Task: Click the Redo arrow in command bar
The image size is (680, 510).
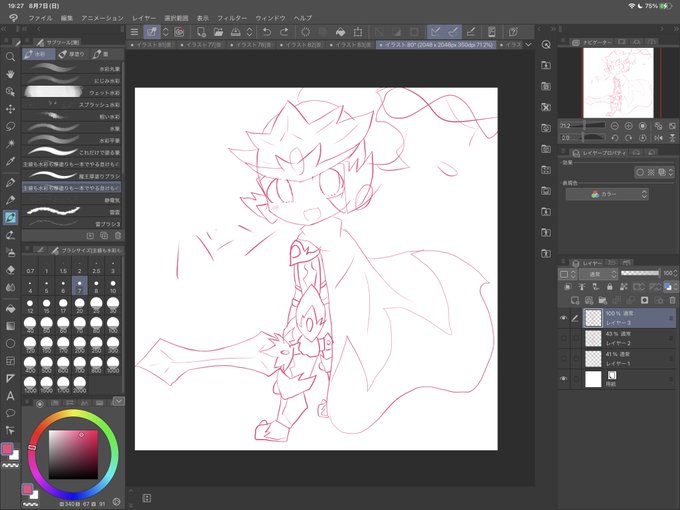Action: (x=284, y=32)
